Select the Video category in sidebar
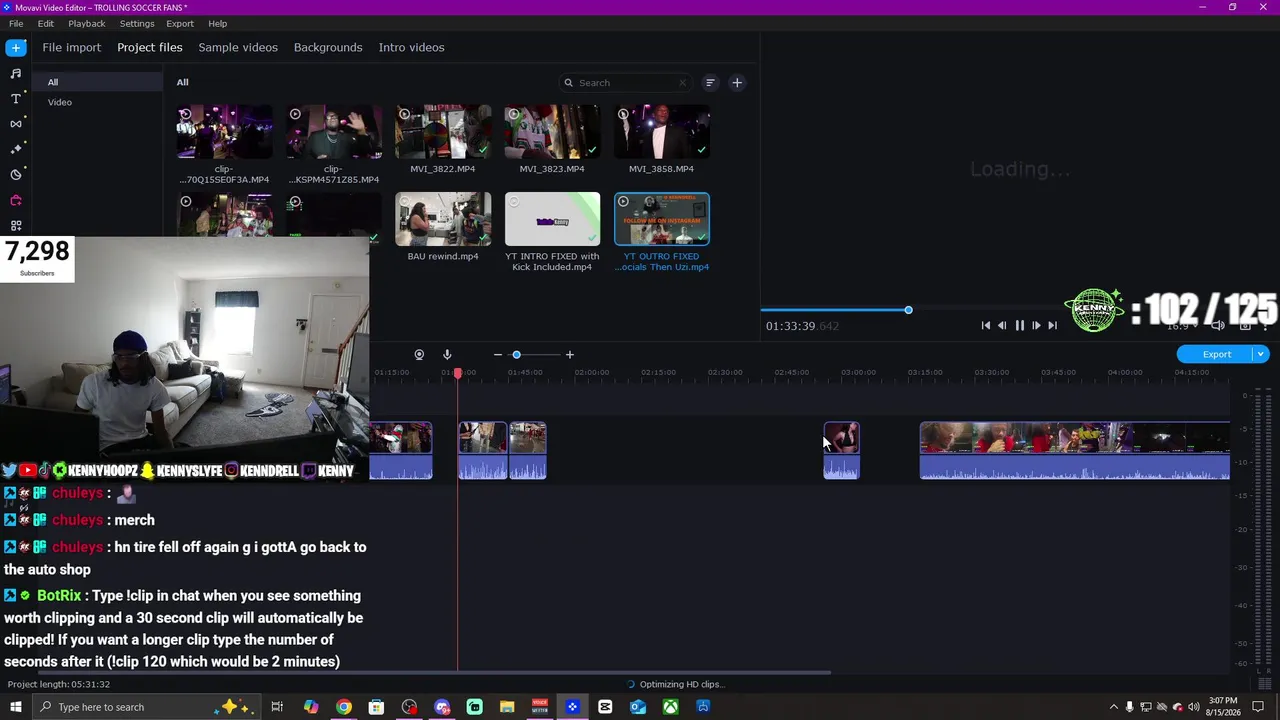The height and width of the screenshot is (720, 1280). tap(97, 102)
